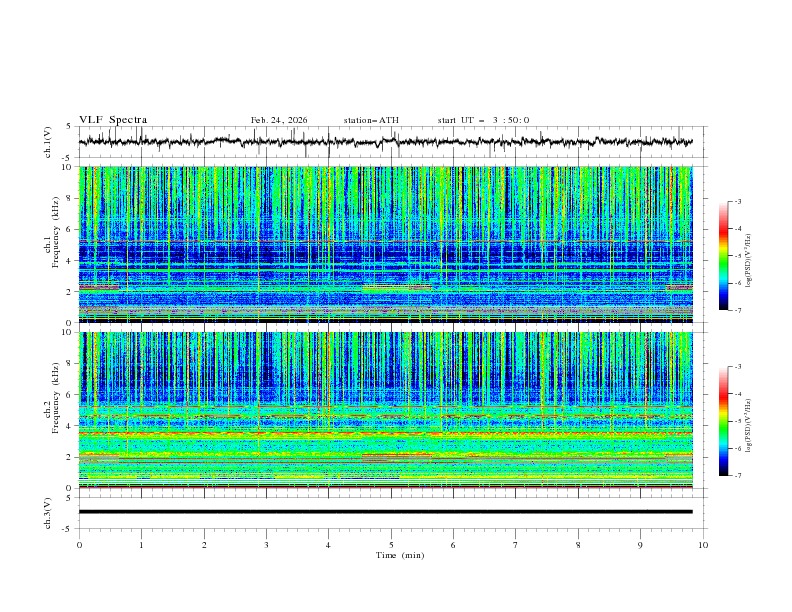Click the time axis tick label '3'
This screenshot has height=612, width=792.
pyautogui.click(x=266, y=545)
